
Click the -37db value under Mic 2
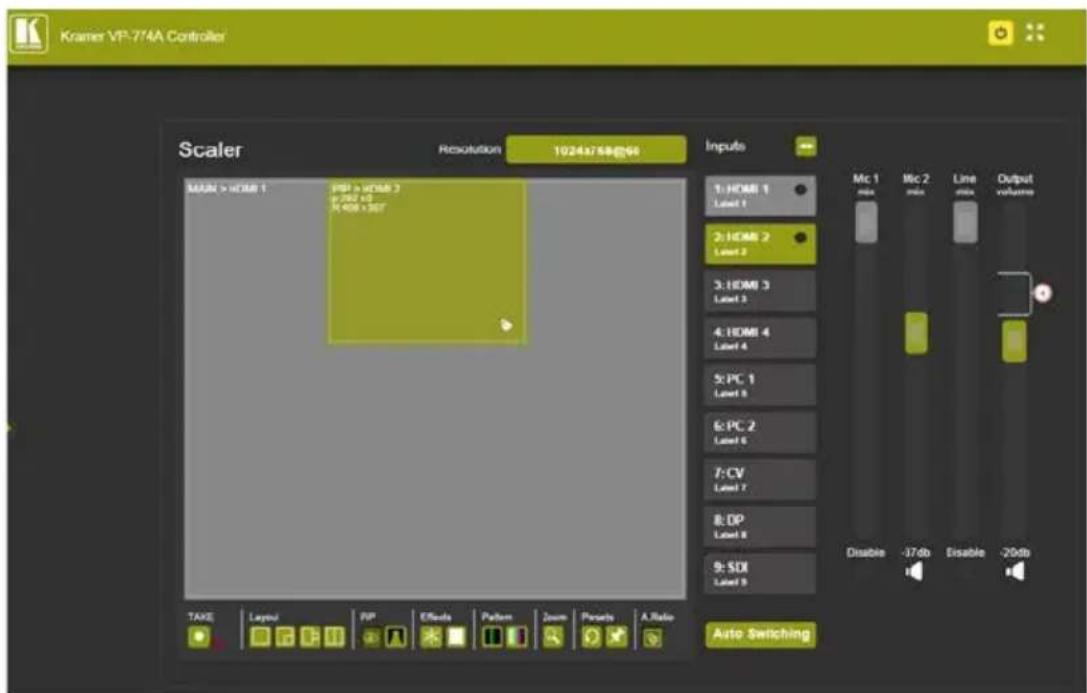coord(916,552)
